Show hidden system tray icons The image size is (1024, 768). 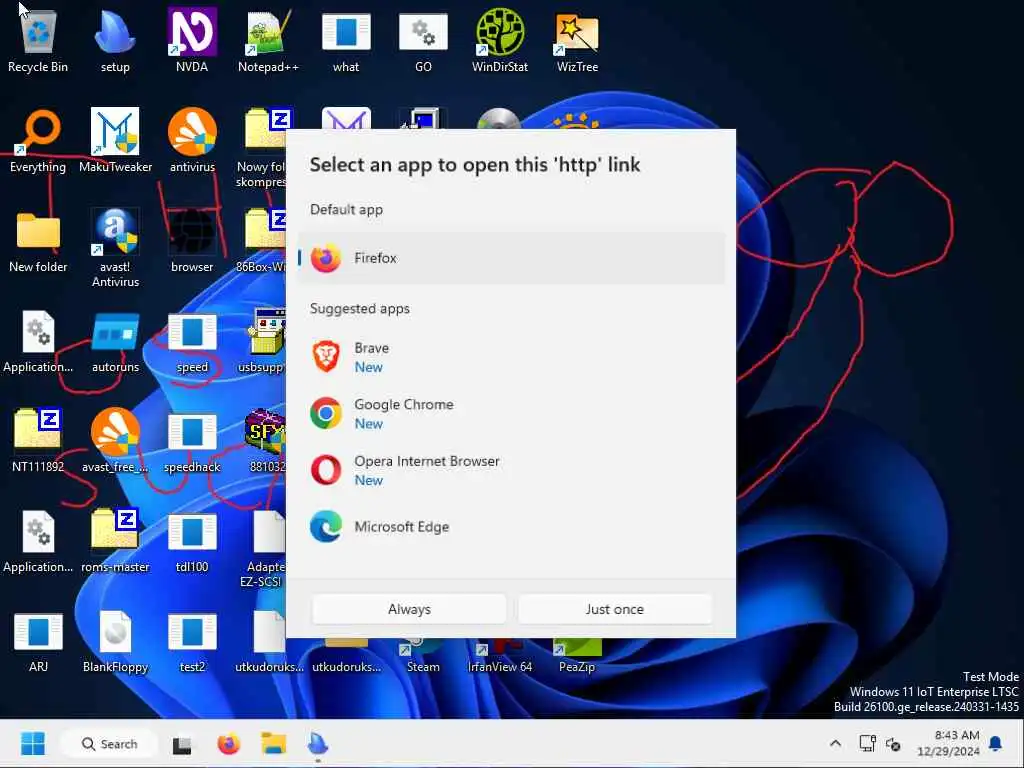coord(835,744)
